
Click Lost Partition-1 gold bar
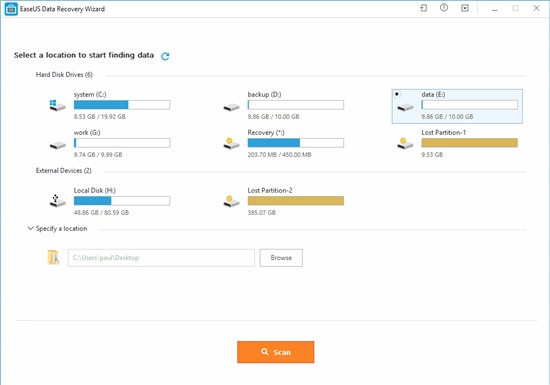tap(470, 143)
